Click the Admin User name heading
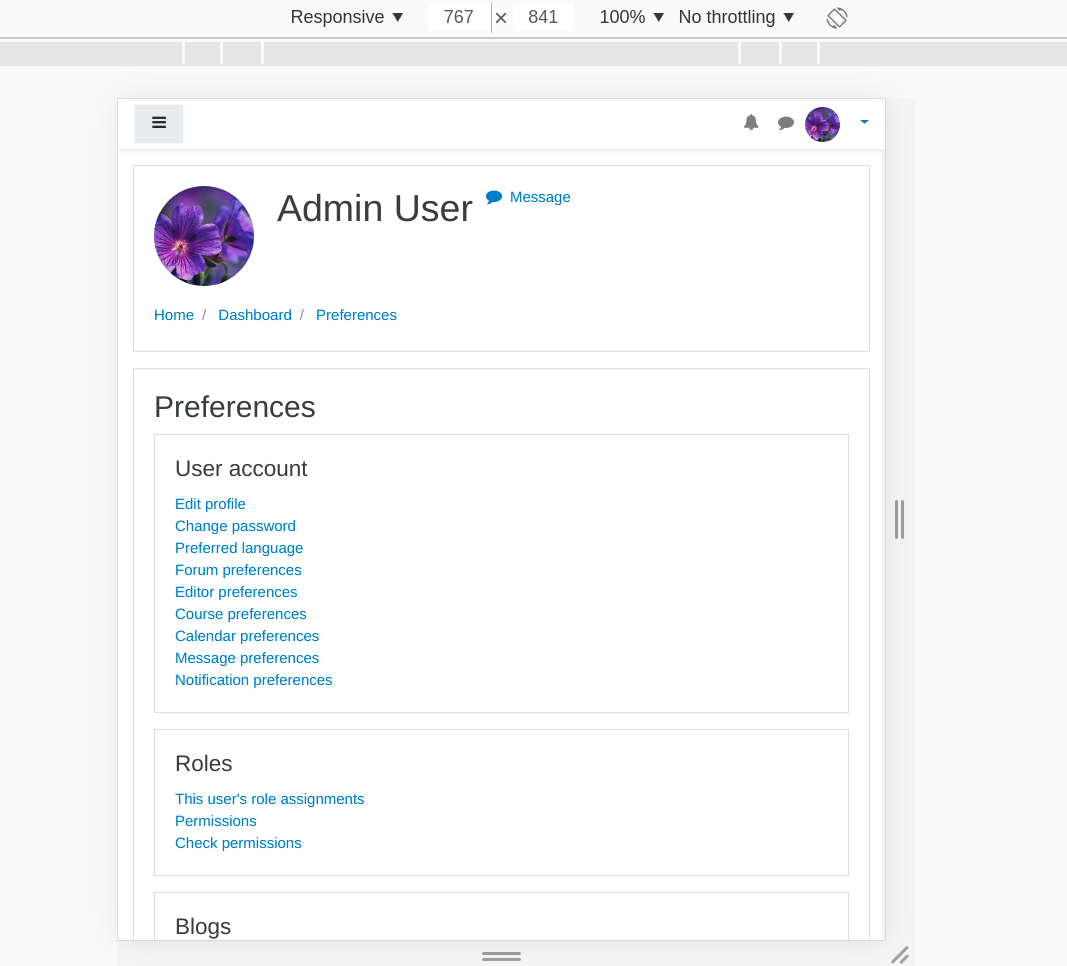The height and width of the screenshot is (966, 1067). coord(374,208)
